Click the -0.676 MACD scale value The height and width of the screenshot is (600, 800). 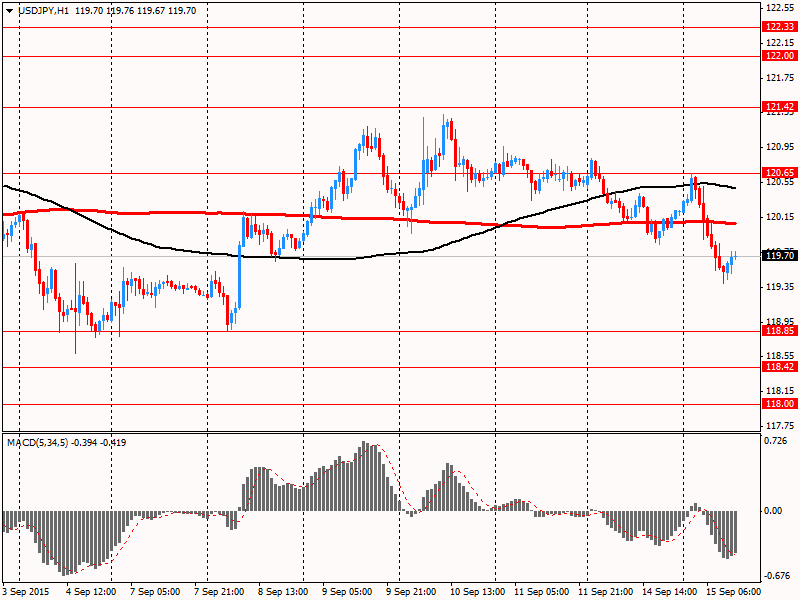pos(776,575)
